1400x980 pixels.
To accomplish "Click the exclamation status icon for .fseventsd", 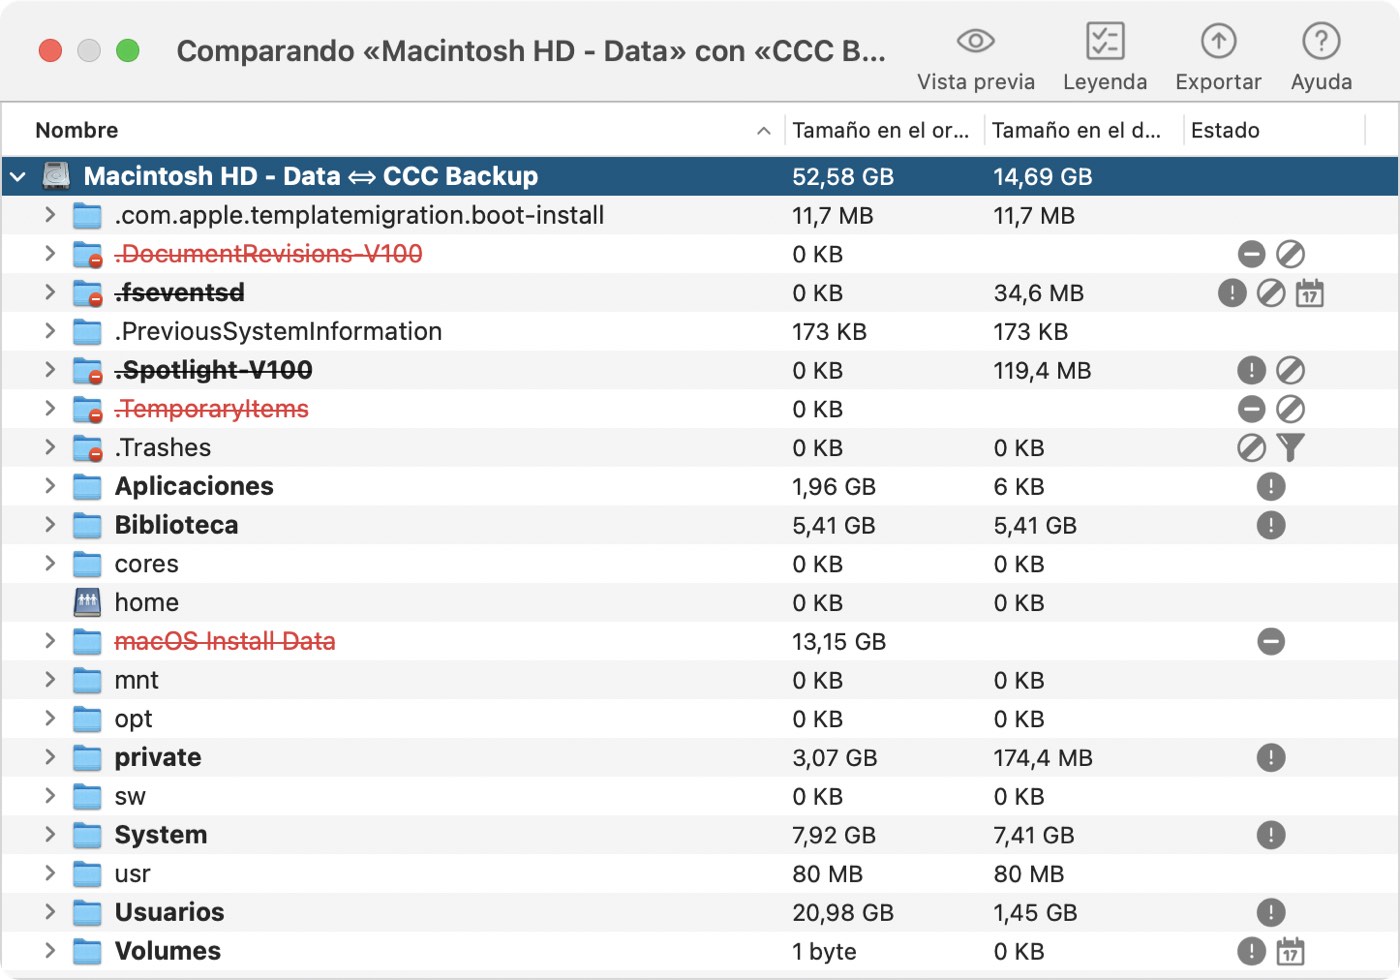I will click(x=1232, y=293).
